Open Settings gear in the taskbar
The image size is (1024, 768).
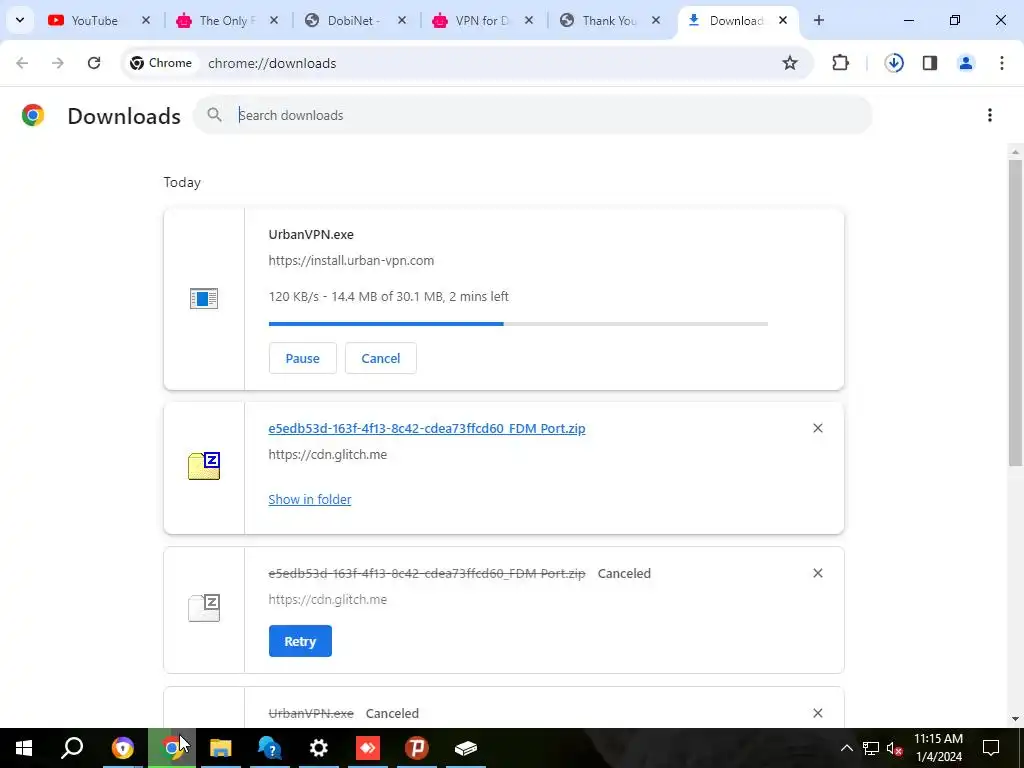(319, 748)
